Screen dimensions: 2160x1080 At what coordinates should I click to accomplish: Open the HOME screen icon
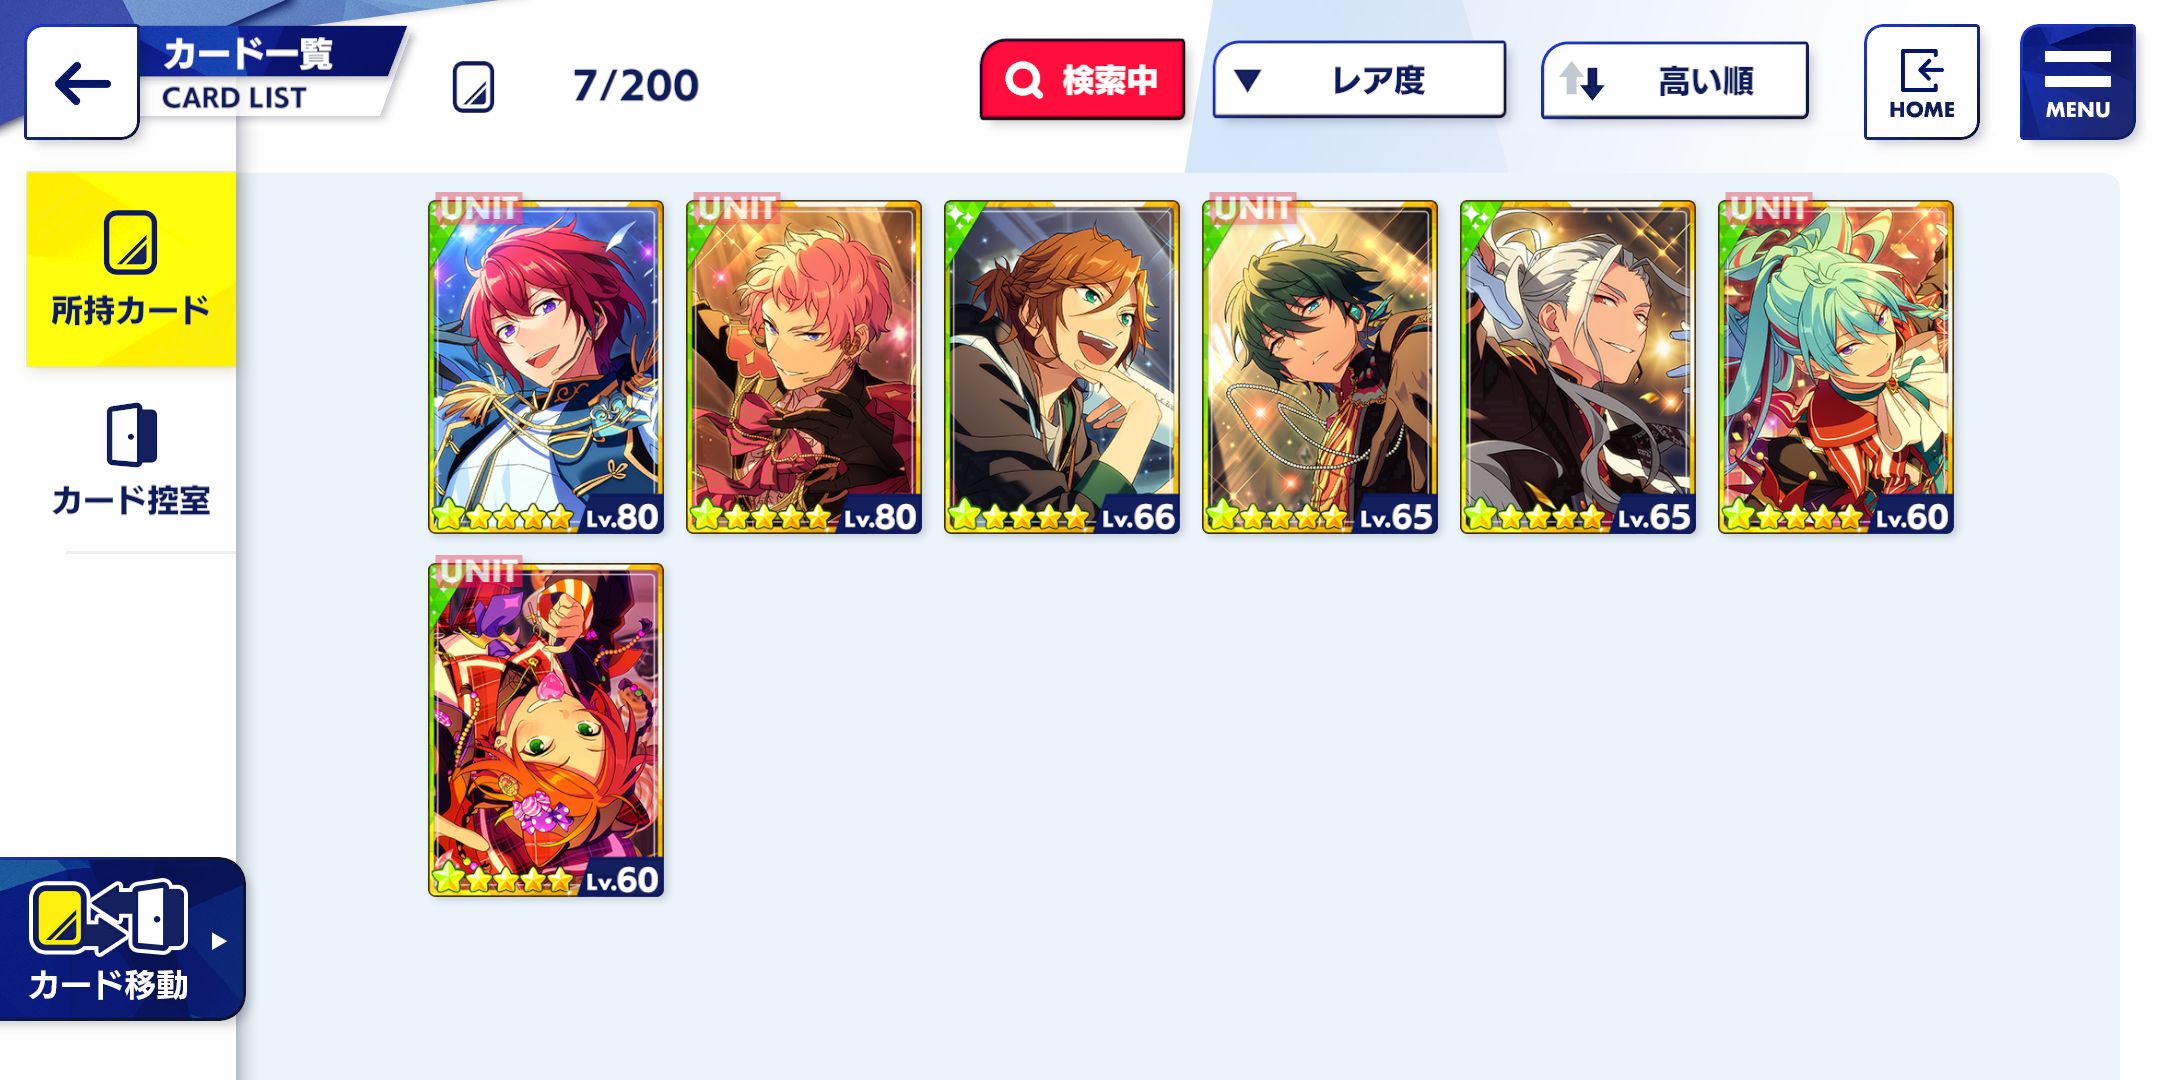point(1921,83)
